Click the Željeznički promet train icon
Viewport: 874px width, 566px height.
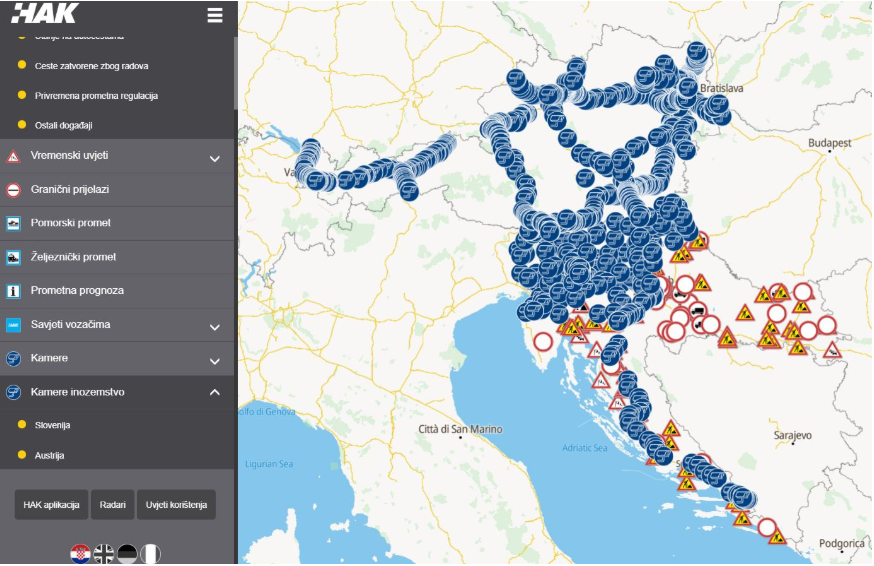(13, 257)
